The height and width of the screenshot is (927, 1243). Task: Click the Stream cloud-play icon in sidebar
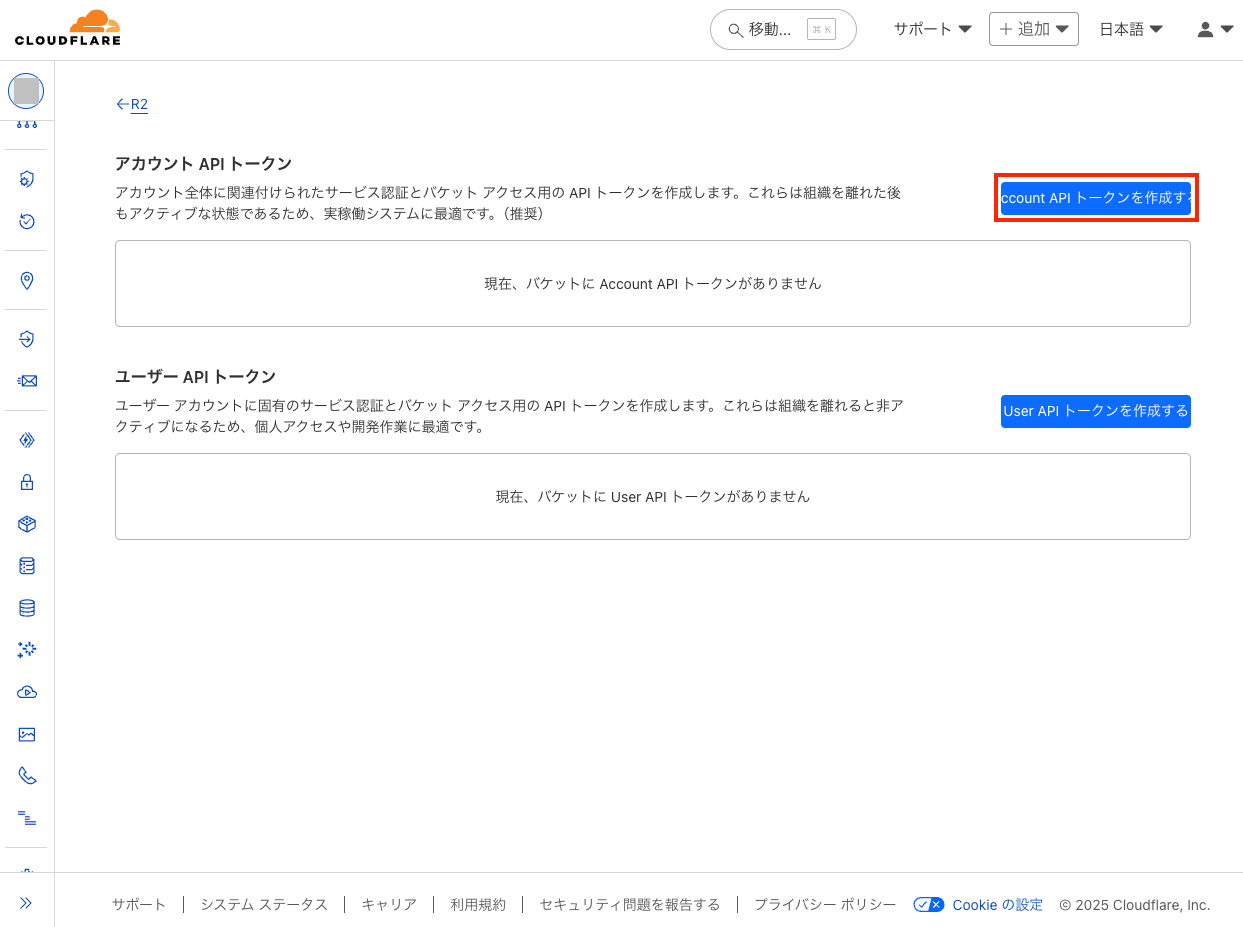(x=26, y=691)
